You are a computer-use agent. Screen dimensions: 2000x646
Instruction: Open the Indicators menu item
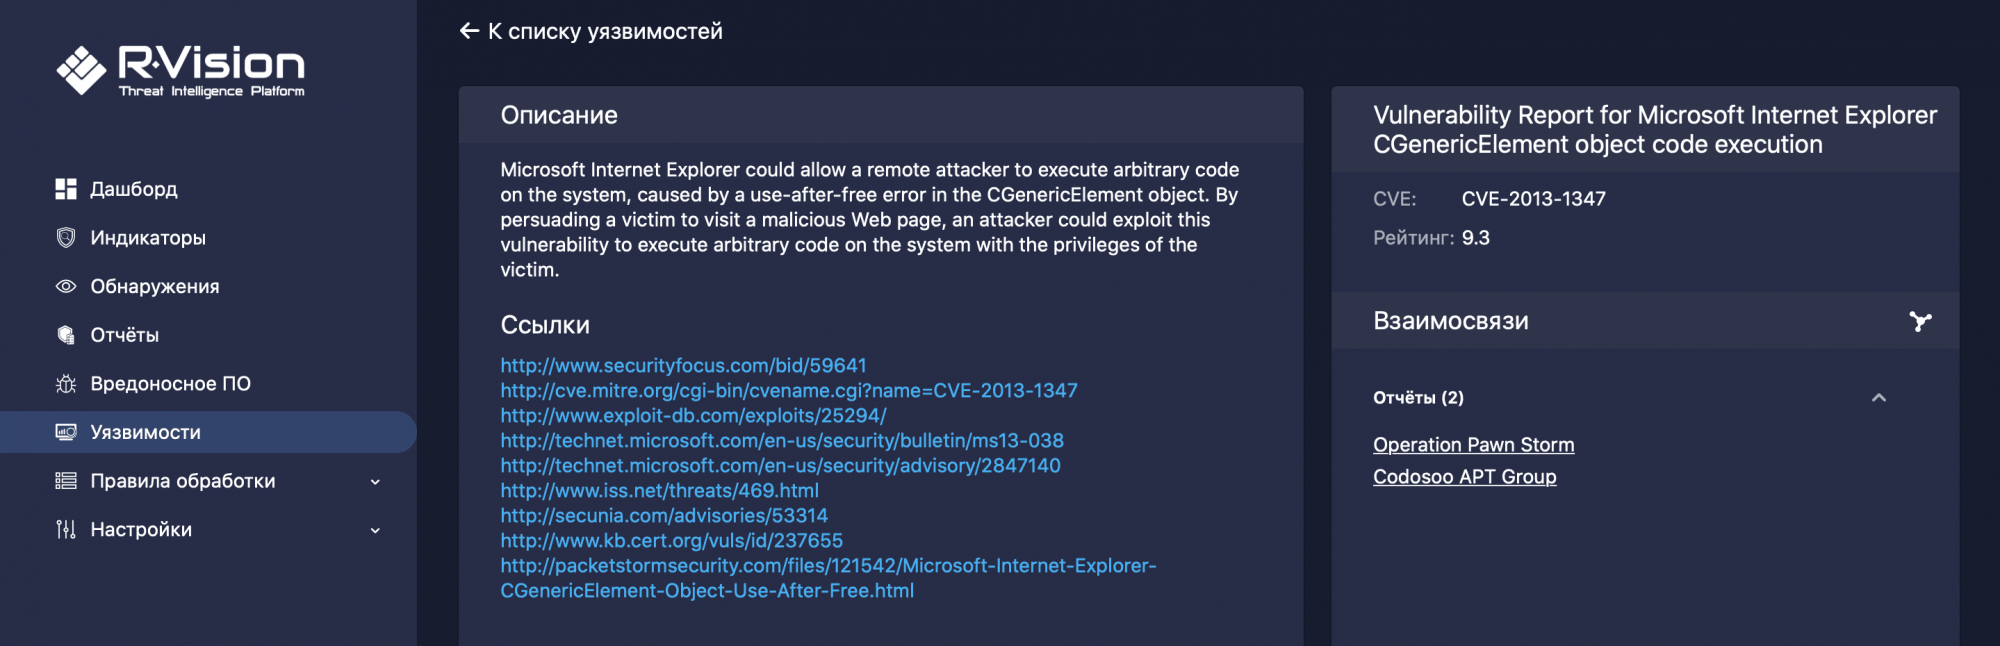coord(148,238)
